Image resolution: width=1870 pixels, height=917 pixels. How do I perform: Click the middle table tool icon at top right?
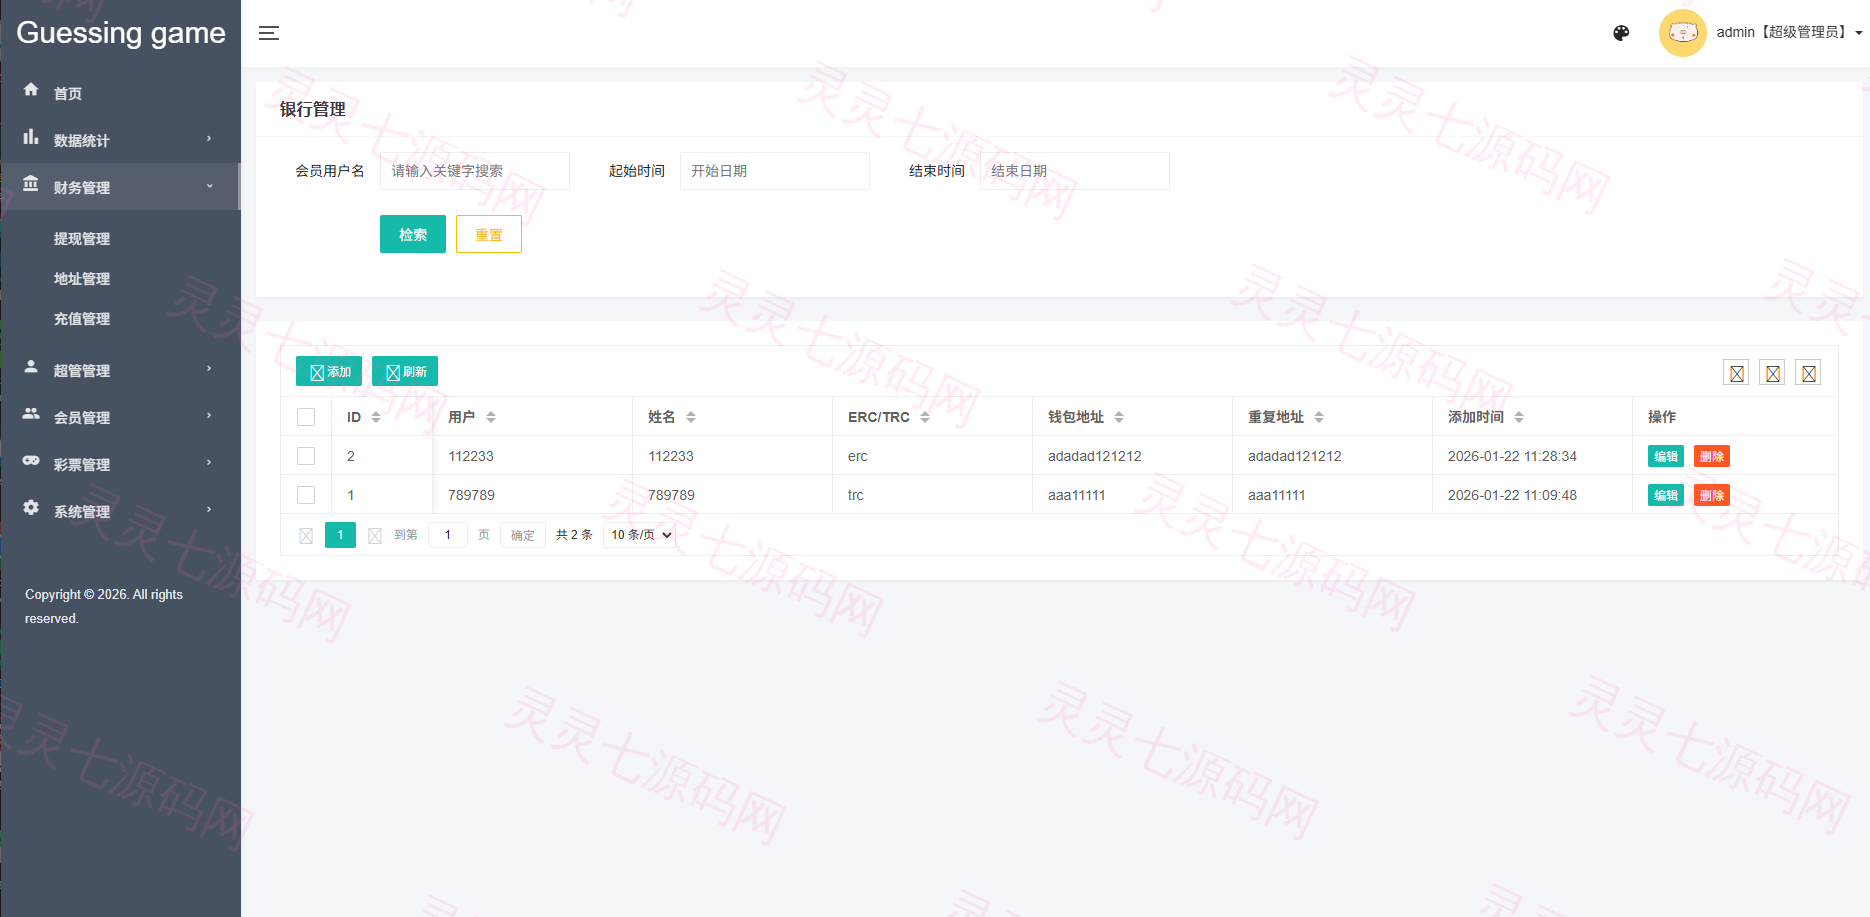tap(1772, 373)
